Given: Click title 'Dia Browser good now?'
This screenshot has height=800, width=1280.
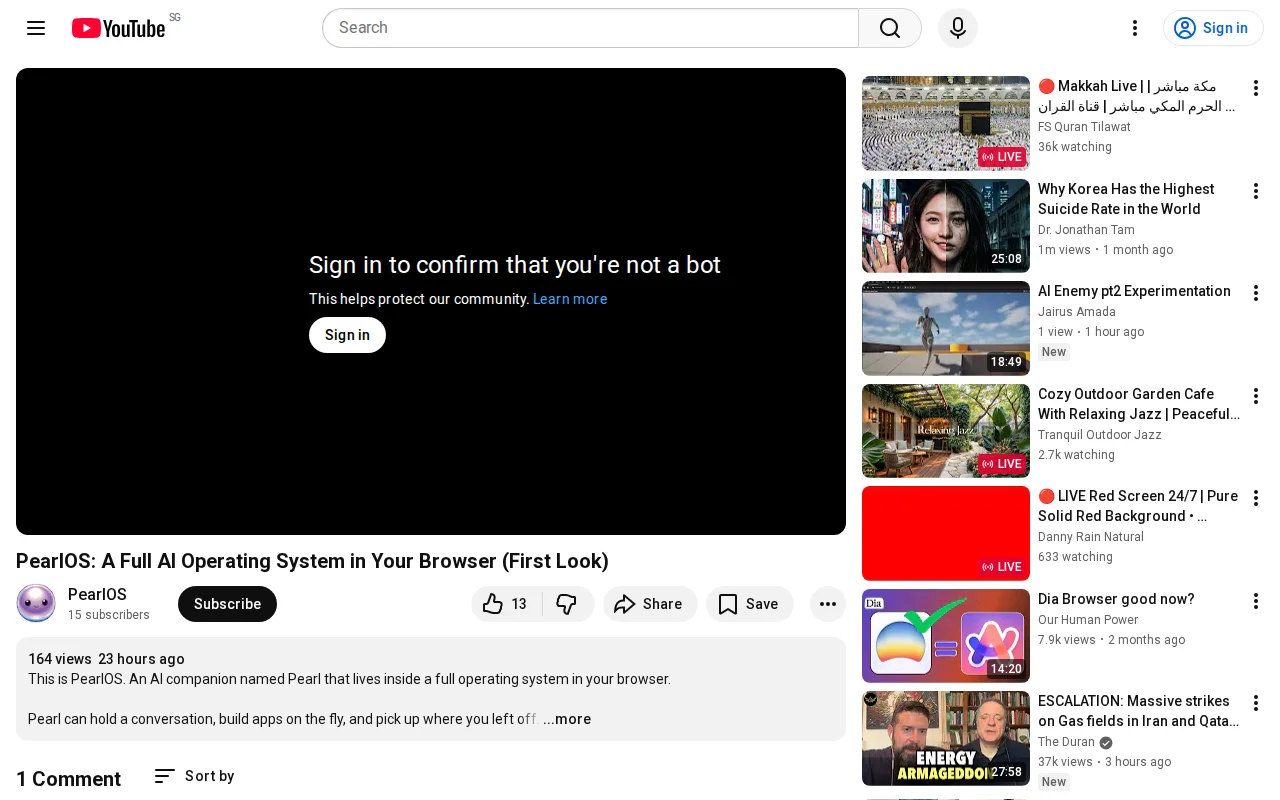Looking at the screenshot, I should pos(1116,599).
